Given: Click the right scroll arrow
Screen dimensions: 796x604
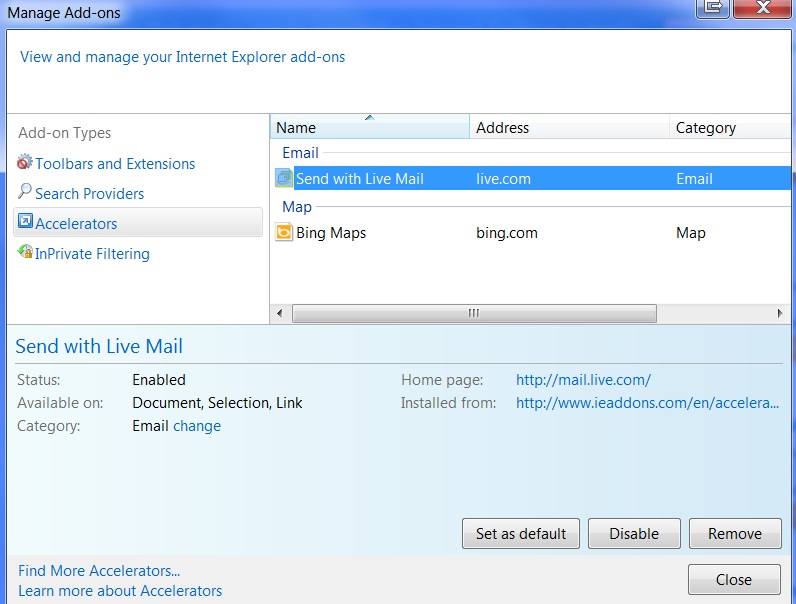Looking at the screenshot, I should click(780, 313).
